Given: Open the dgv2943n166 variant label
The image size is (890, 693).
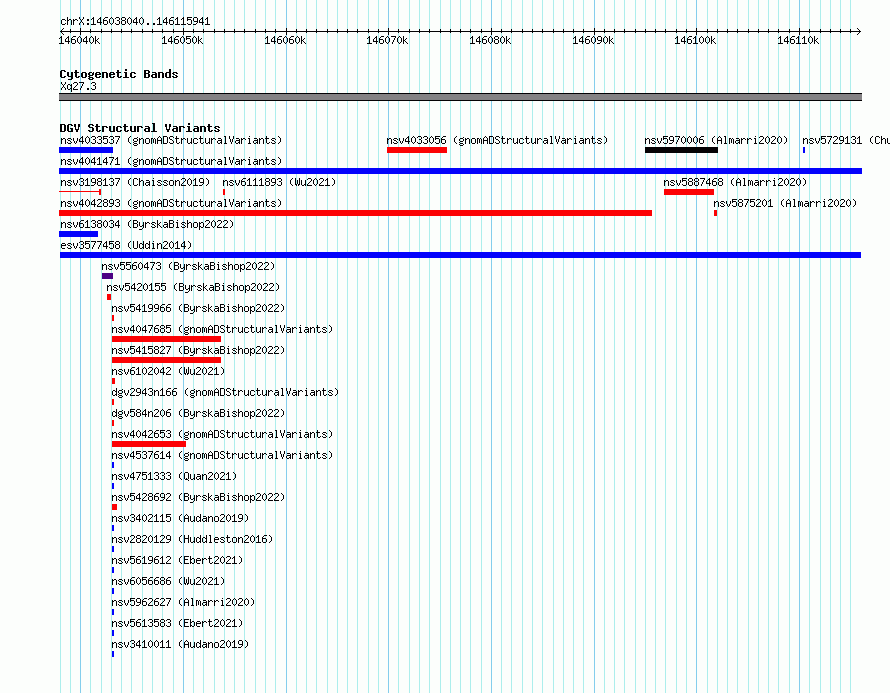Looking at the screenshot, I should point(225,392).
